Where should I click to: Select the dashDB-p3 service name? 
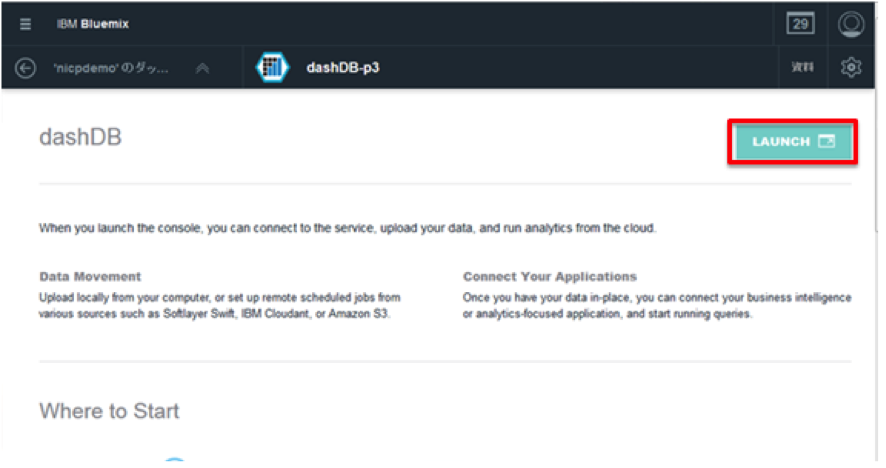(343, 68)
